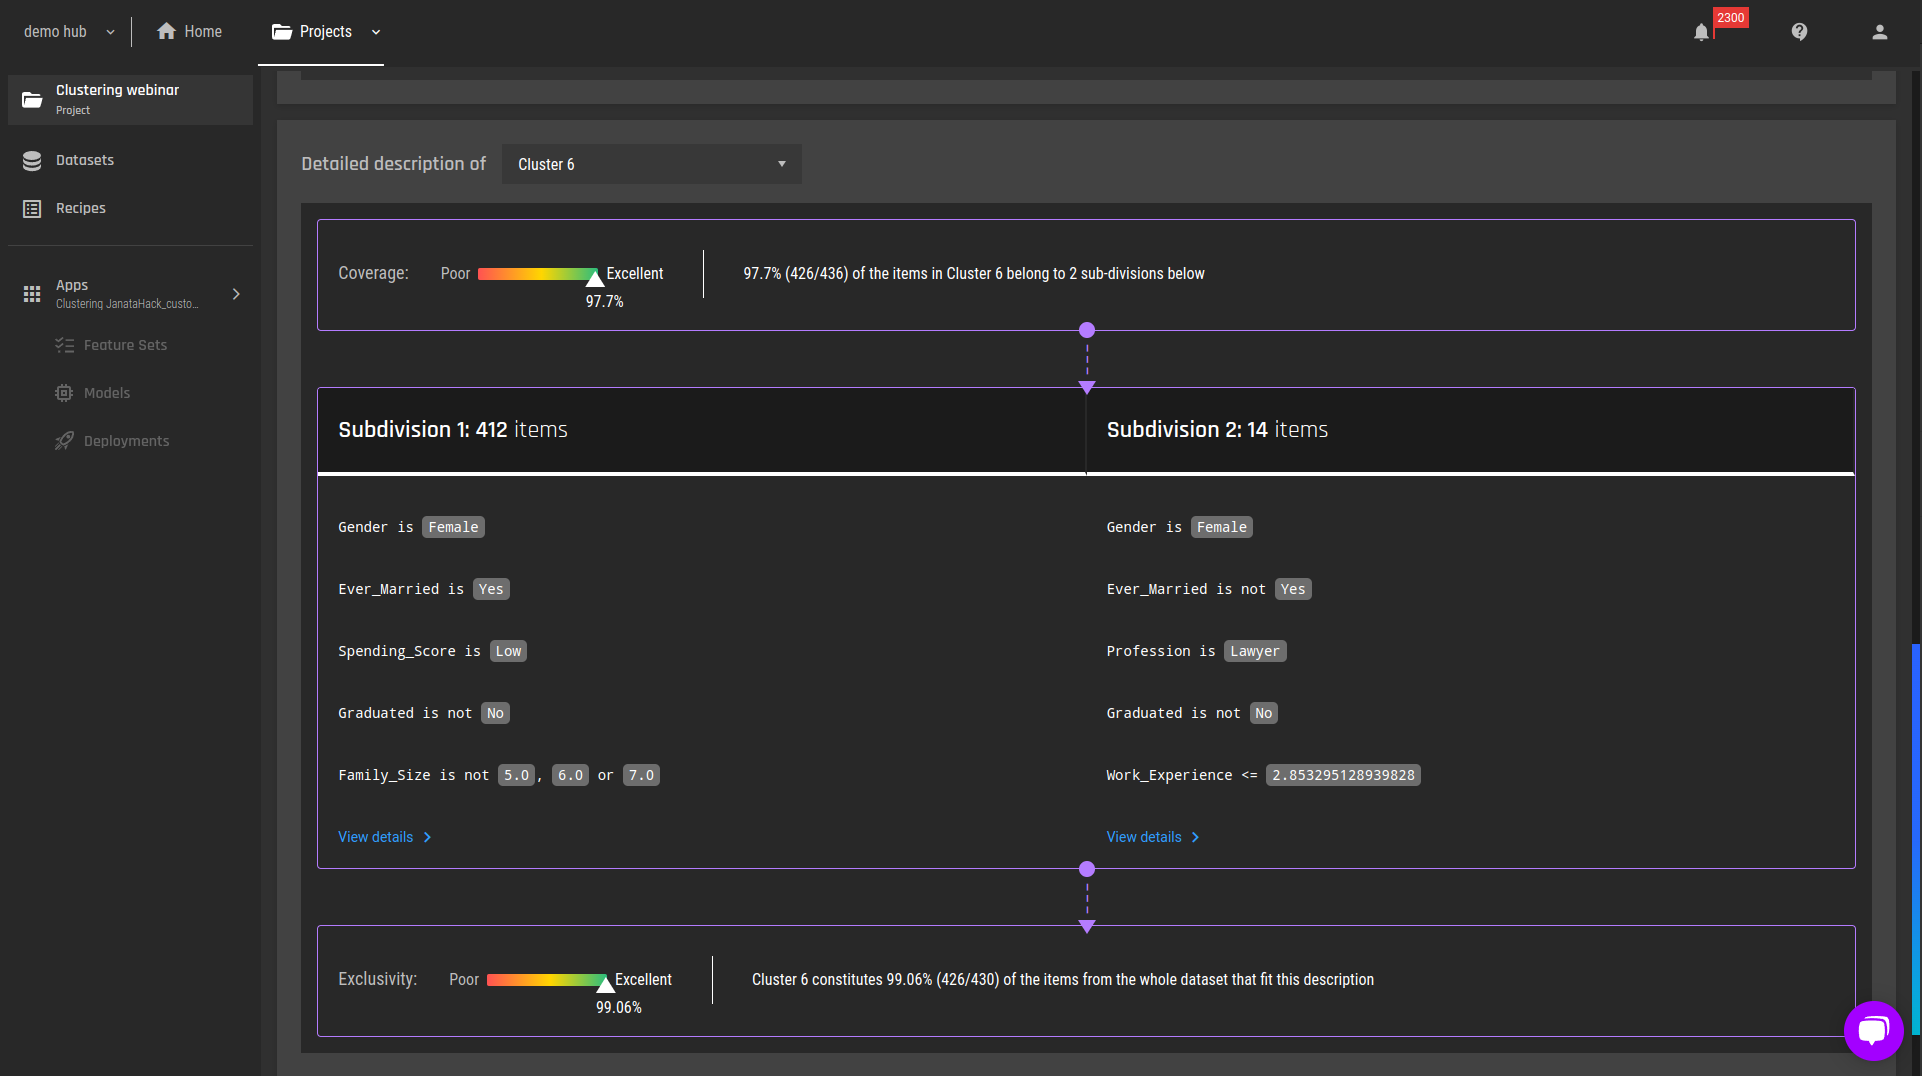This screenshot has width=1922, height=1076.
Task: Open the Projects dropdown chevron
Action: pos(376,32)
